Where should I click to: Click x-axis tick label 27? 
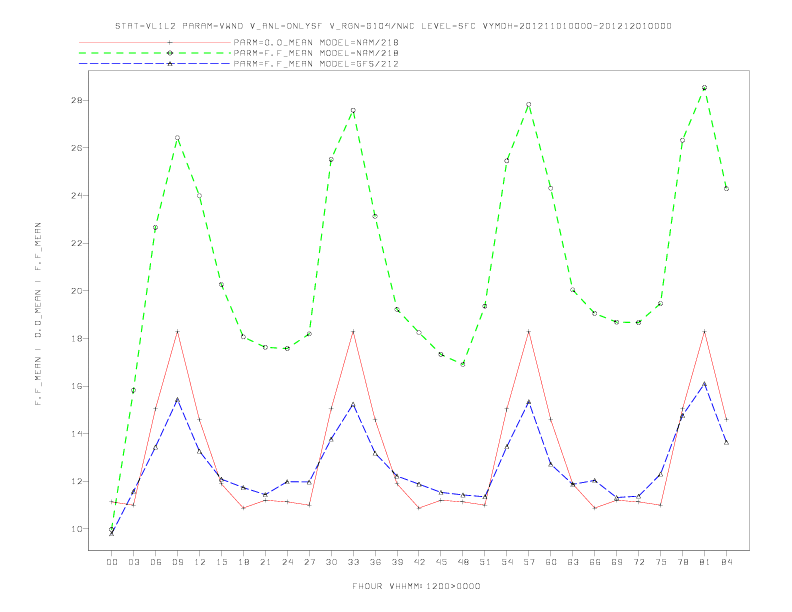pos(309,562)
